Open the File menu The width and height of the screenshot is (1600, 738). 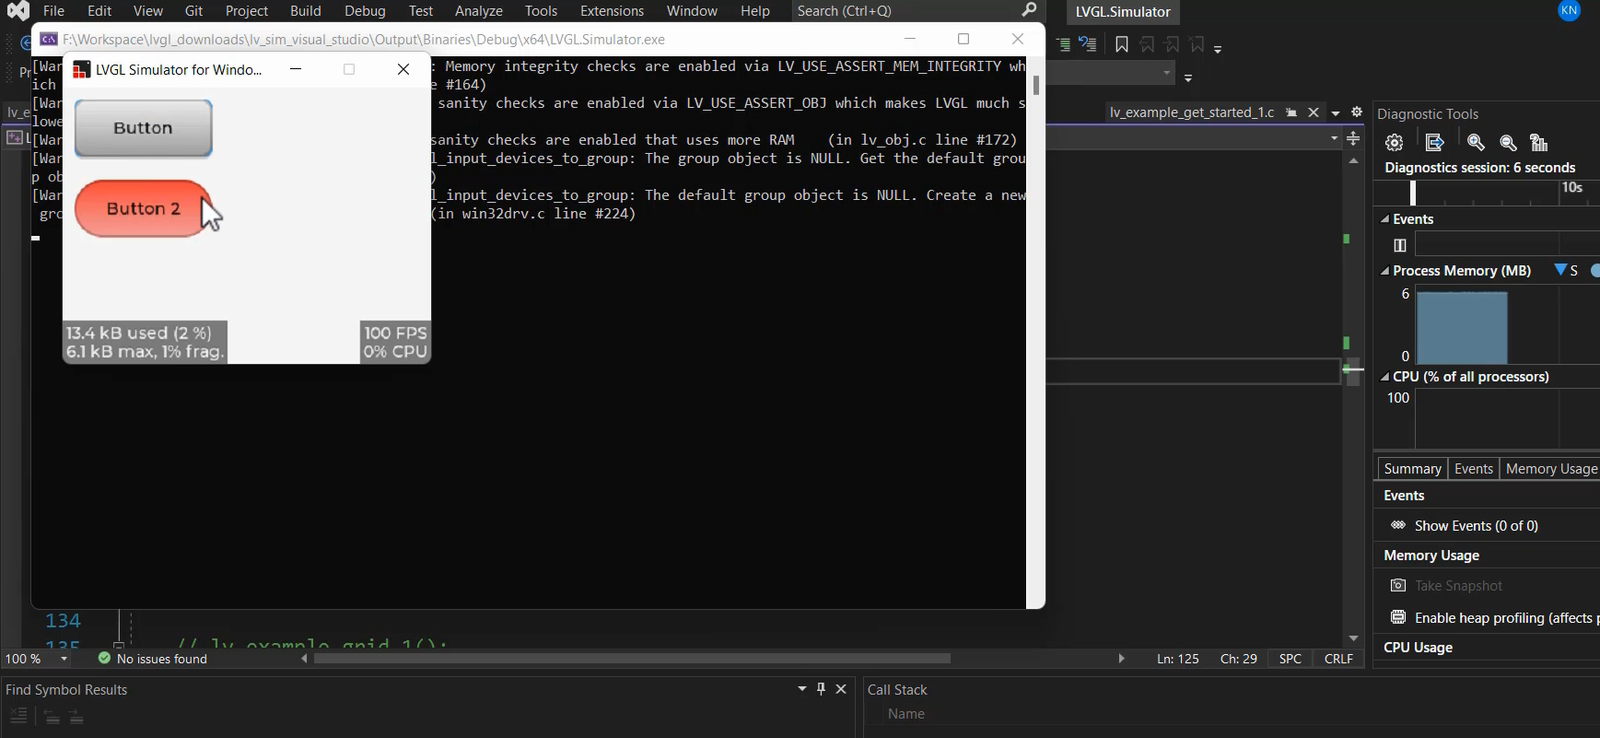[x=54, y=11]
